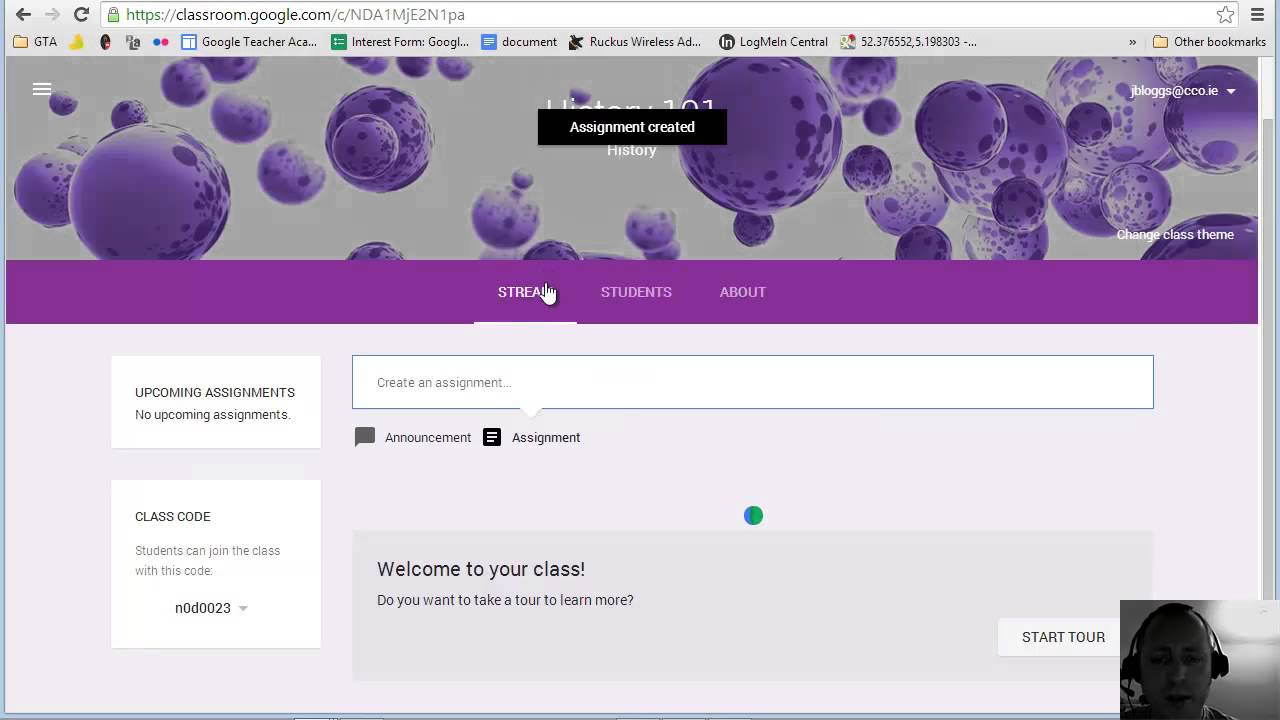Switch to the About tab
Viewport: 1280px width, 720px height.
click(x=742, y=292)
